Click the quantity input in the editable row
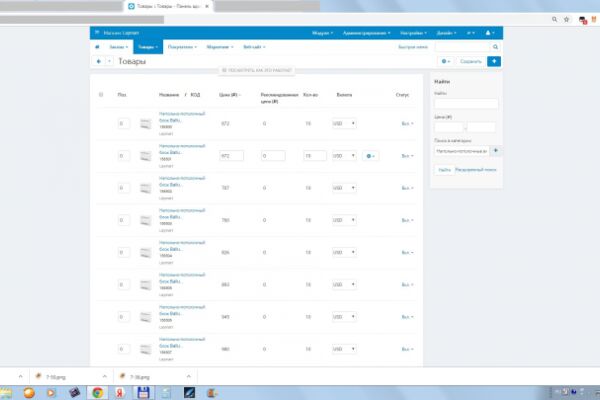 [x=315, y=156]
